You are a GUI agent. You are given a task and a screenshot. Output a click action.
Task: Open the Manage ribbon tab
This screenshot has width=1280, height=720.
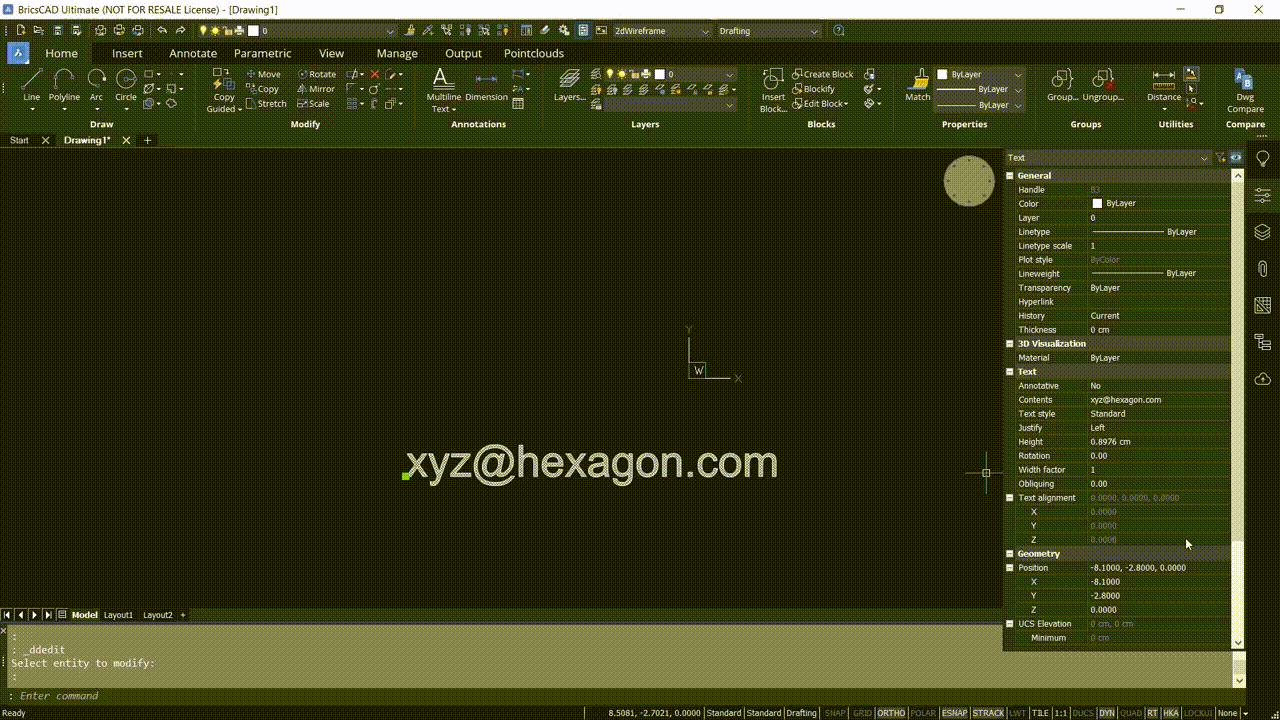pyautogui.click(x=397, y=53)
